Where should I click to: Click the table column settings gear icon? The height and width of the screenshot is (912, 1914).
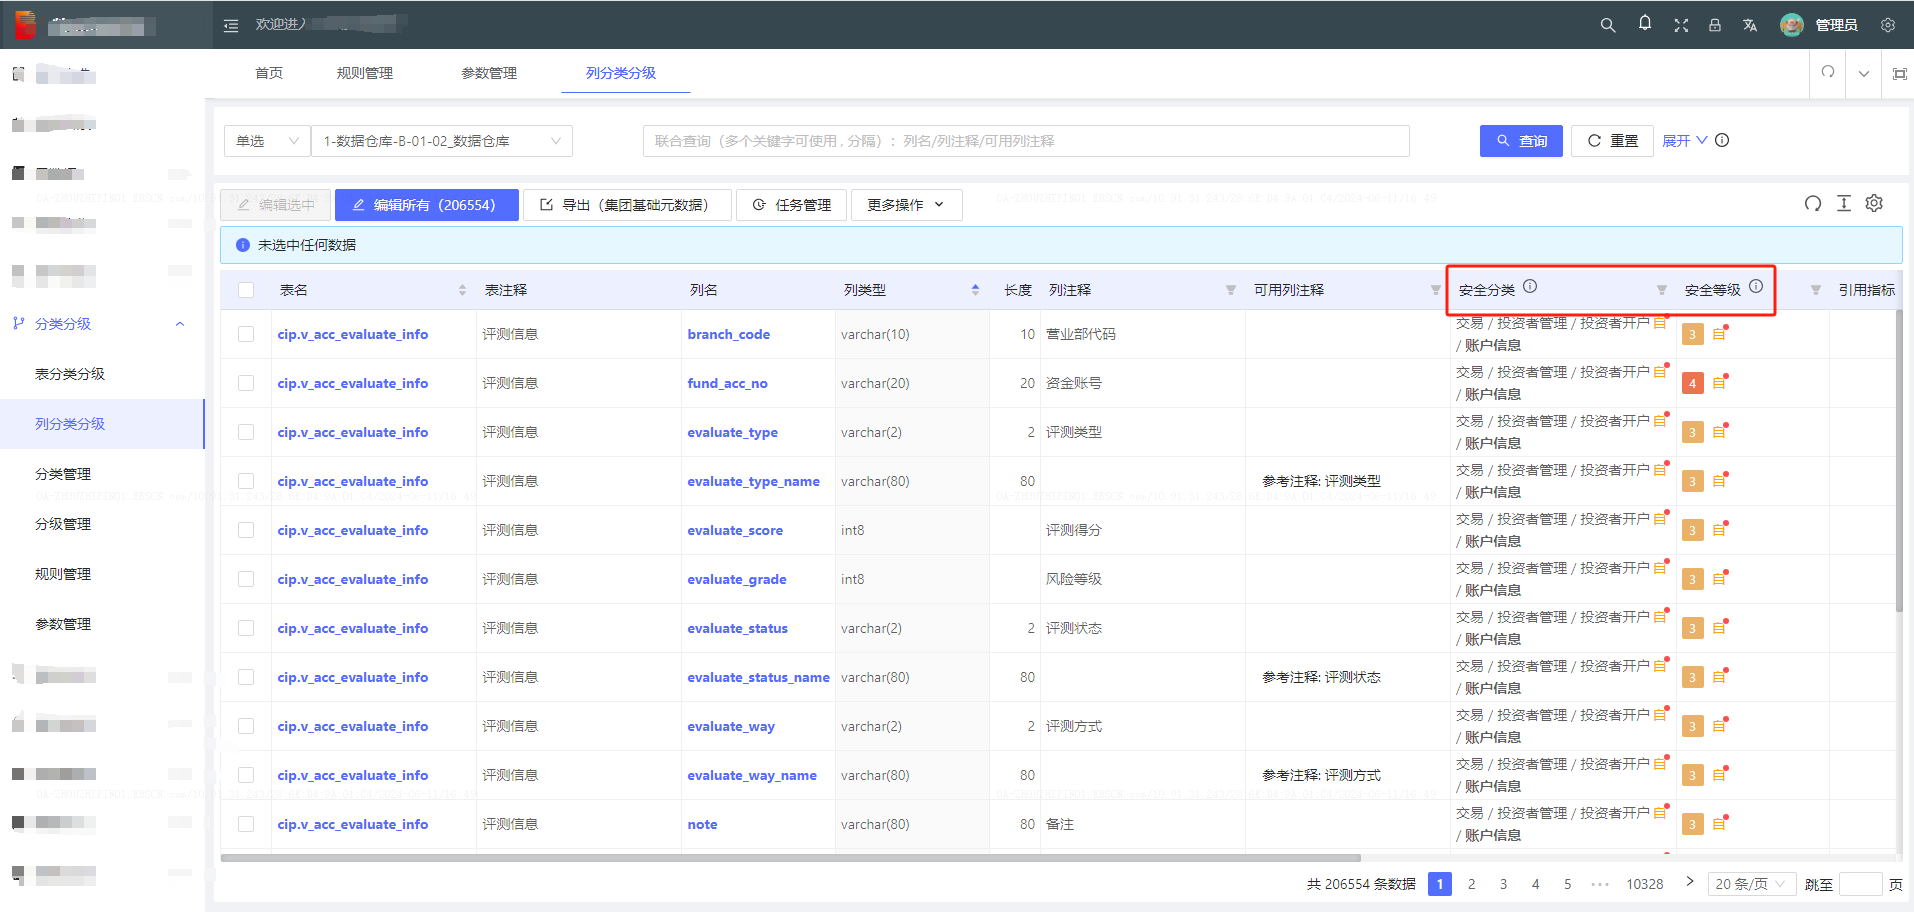(1874, 203)
